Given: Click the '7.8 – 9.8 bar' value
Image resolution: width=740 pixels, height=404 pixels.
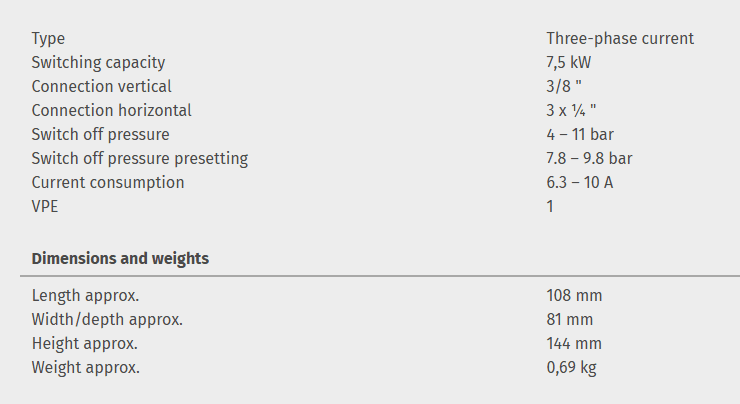Looking at the screenshot, I should coord(589,158).
